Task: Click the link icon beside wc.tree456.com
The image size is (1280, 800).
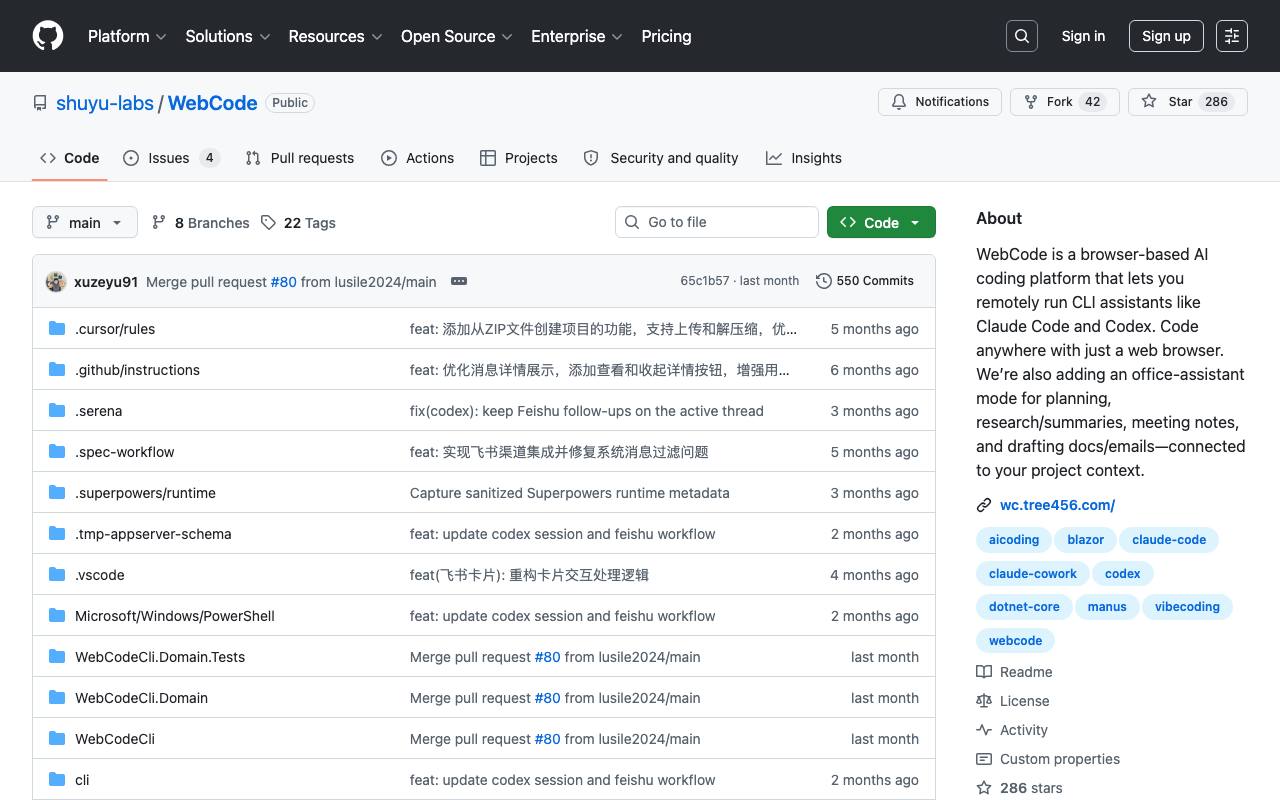Action: click(x=984, y=506)
